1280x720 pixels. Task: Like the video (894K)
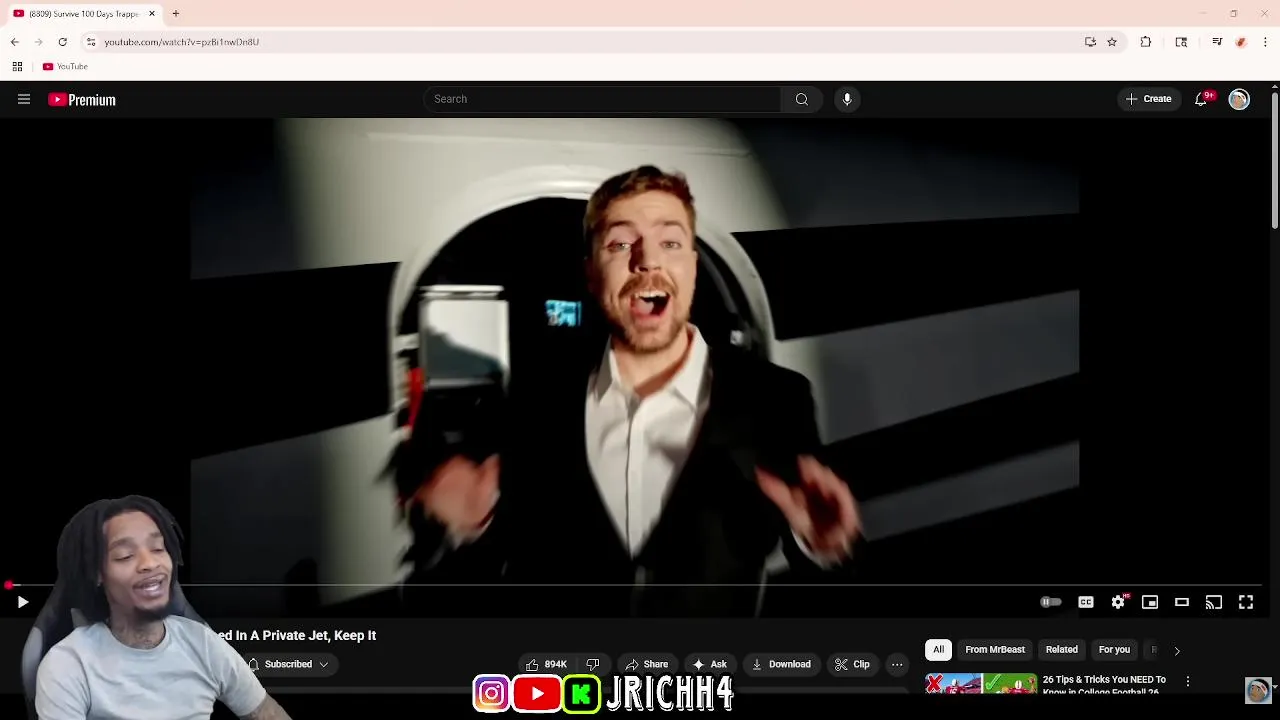546,664
